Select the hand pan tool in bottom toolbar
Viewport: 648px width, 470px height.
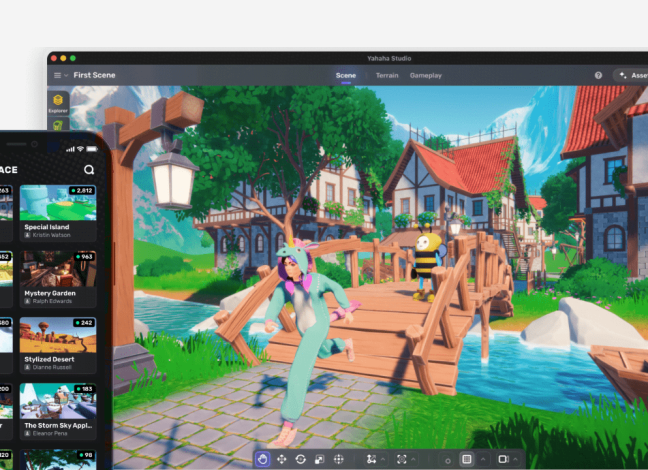tap(263, 459)
